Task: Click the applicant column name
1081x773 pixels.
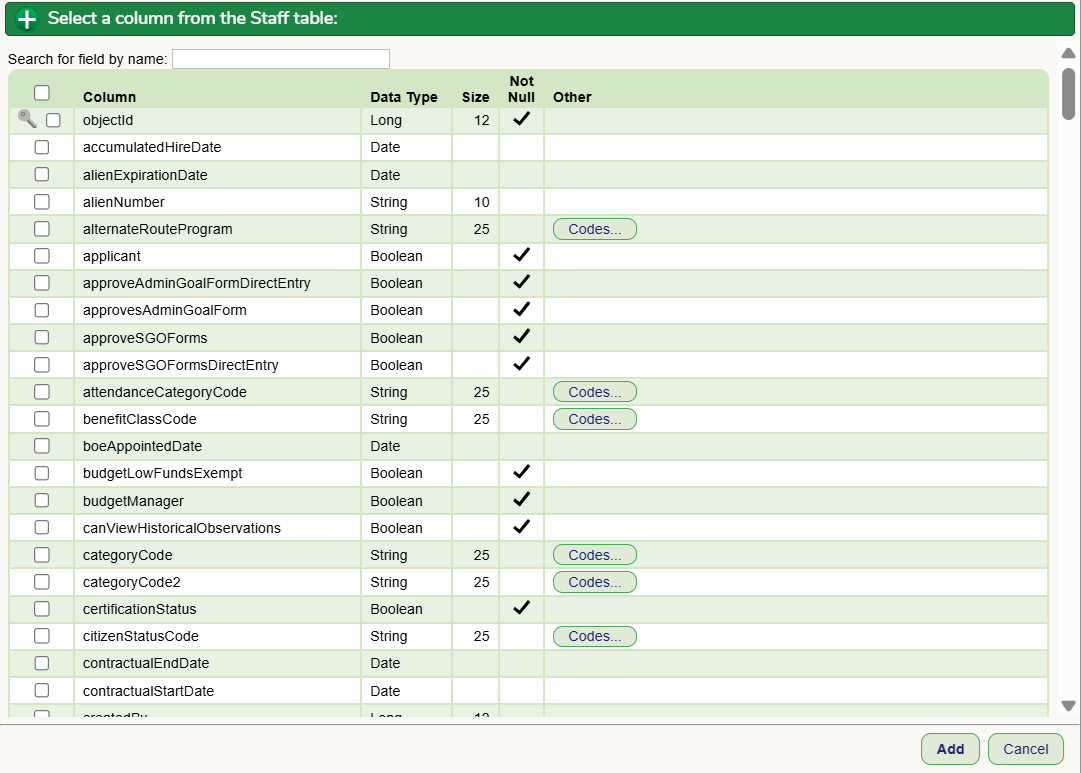Action: (112, 257)
